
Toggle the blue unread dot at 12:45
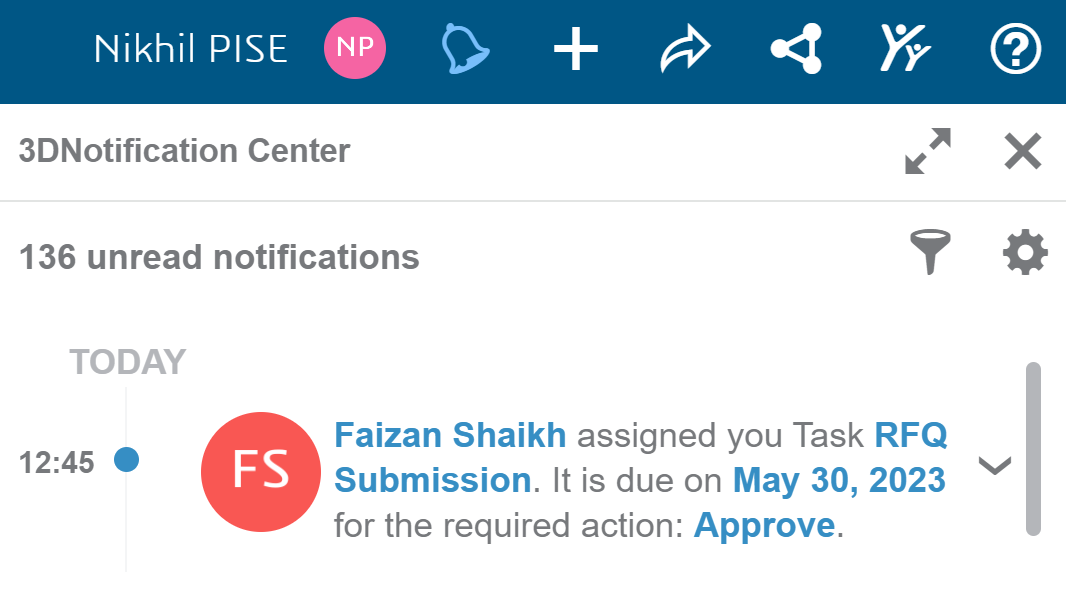[126, 460]
